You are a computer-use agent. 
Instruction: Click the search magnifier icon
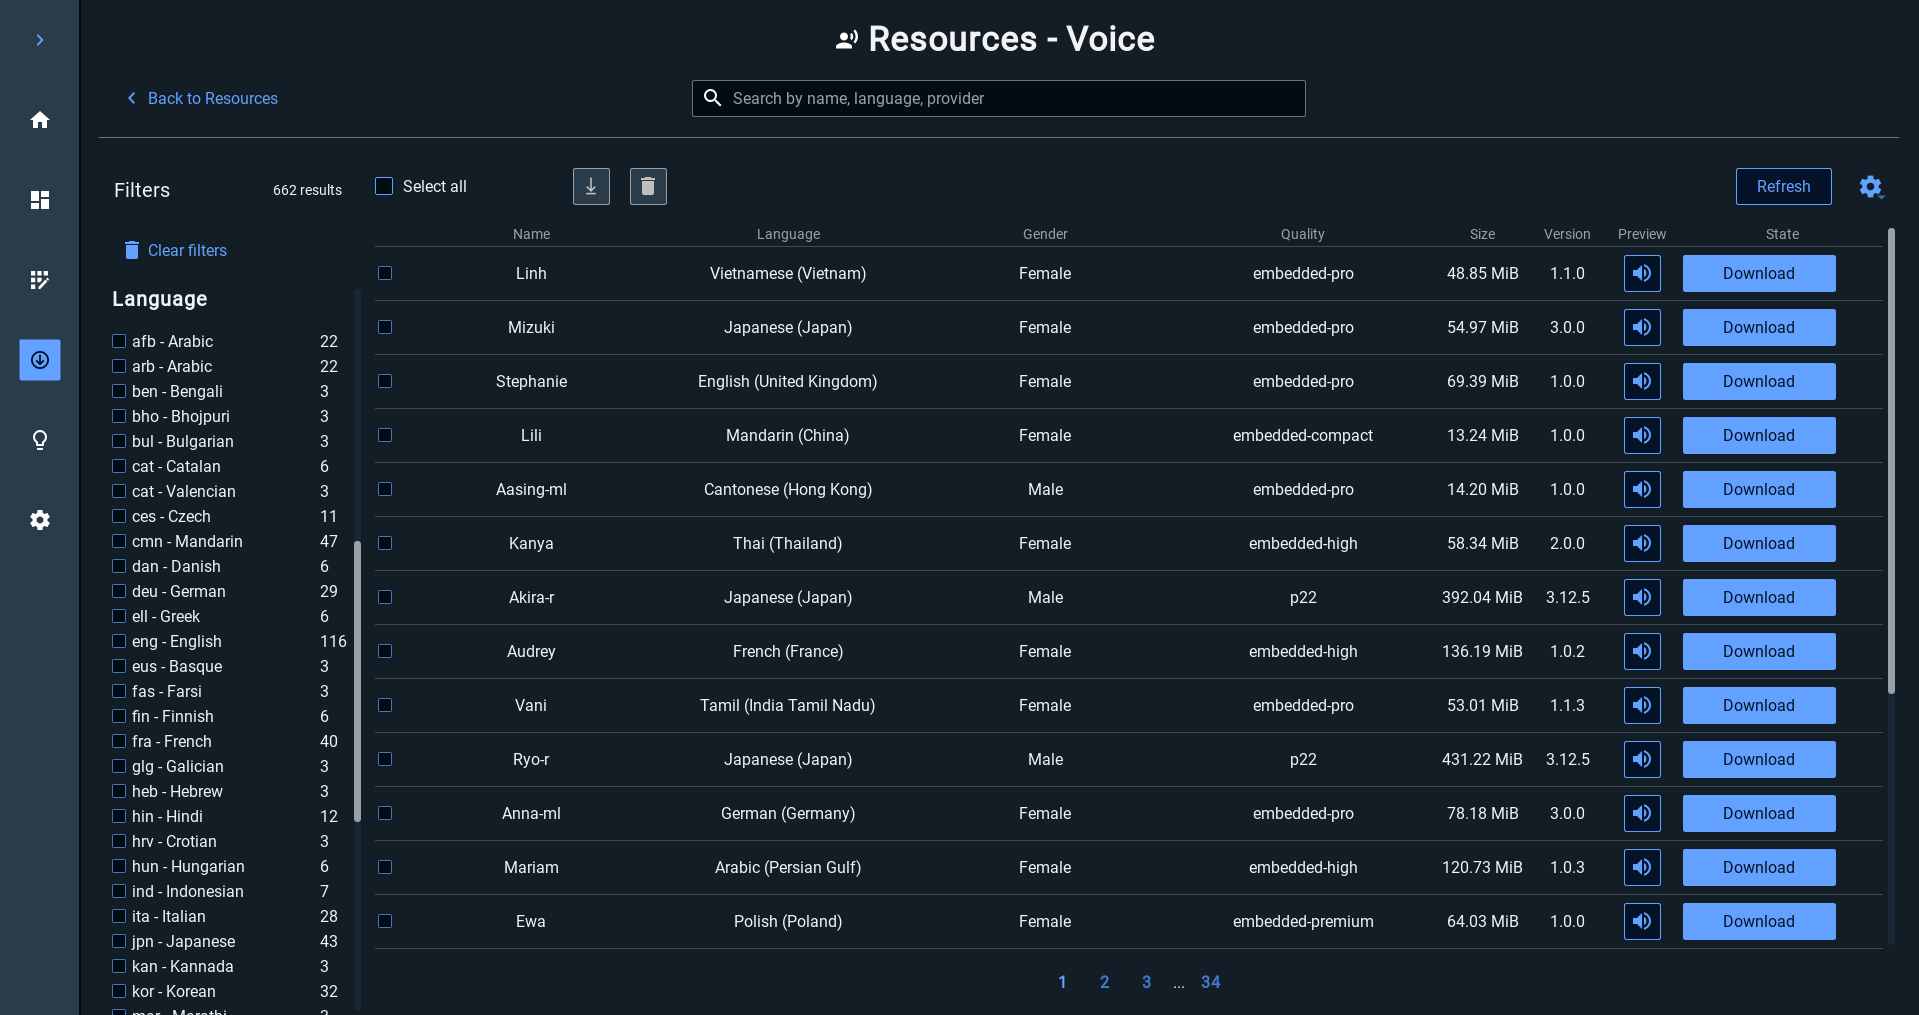point(712,98)
